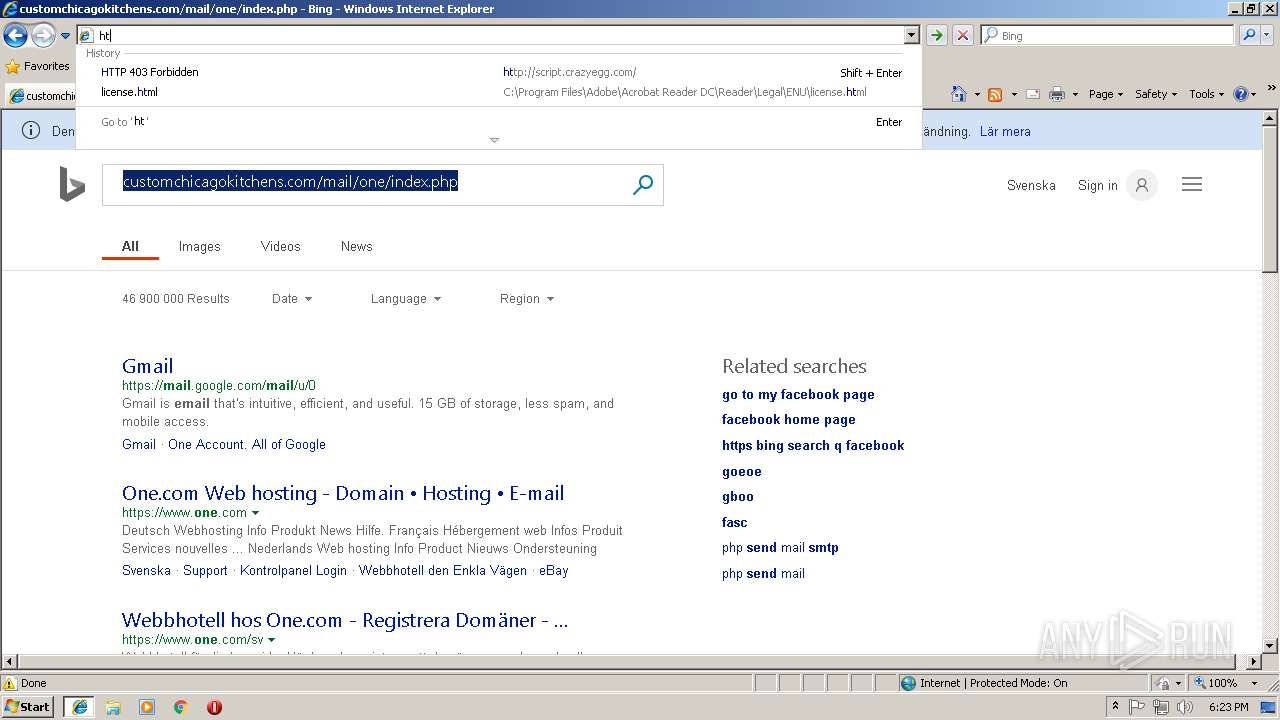
Task: Click the user avatar icon
Action: click(1141, 185)
